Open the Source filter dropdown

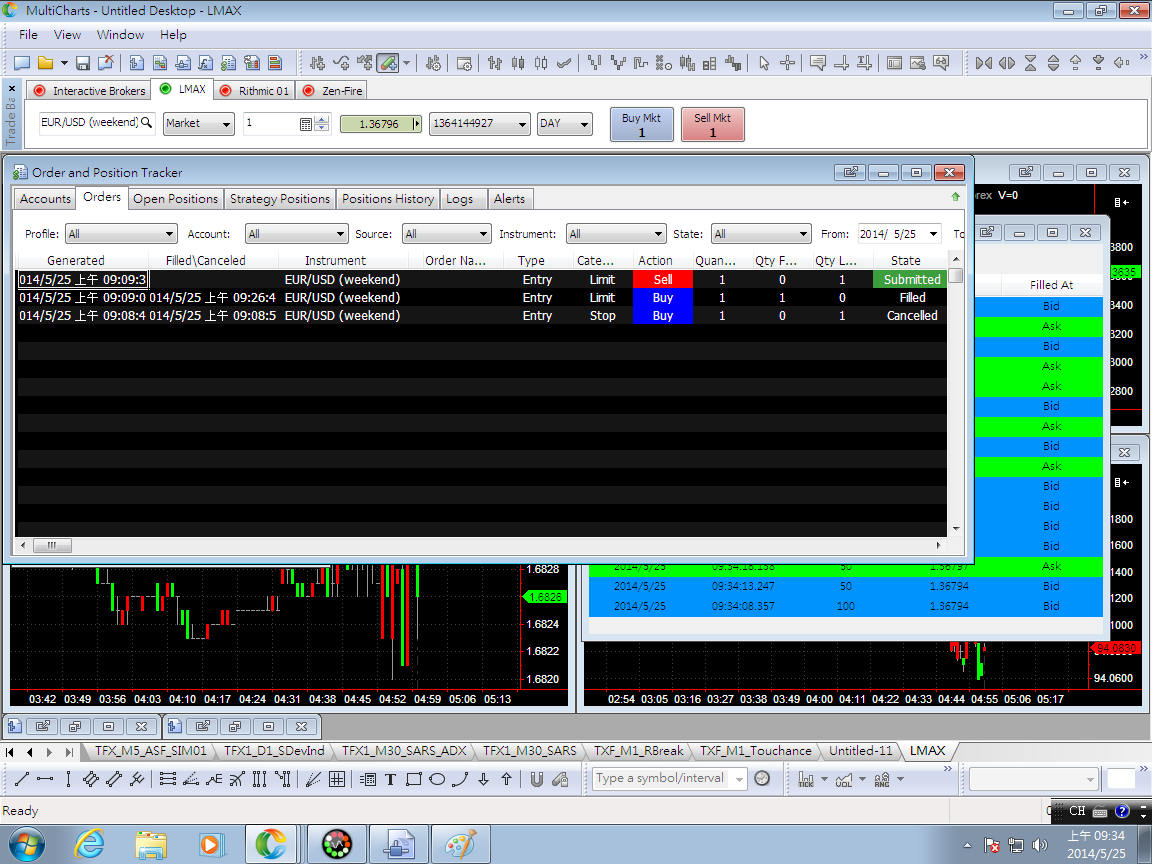point(447,234)
